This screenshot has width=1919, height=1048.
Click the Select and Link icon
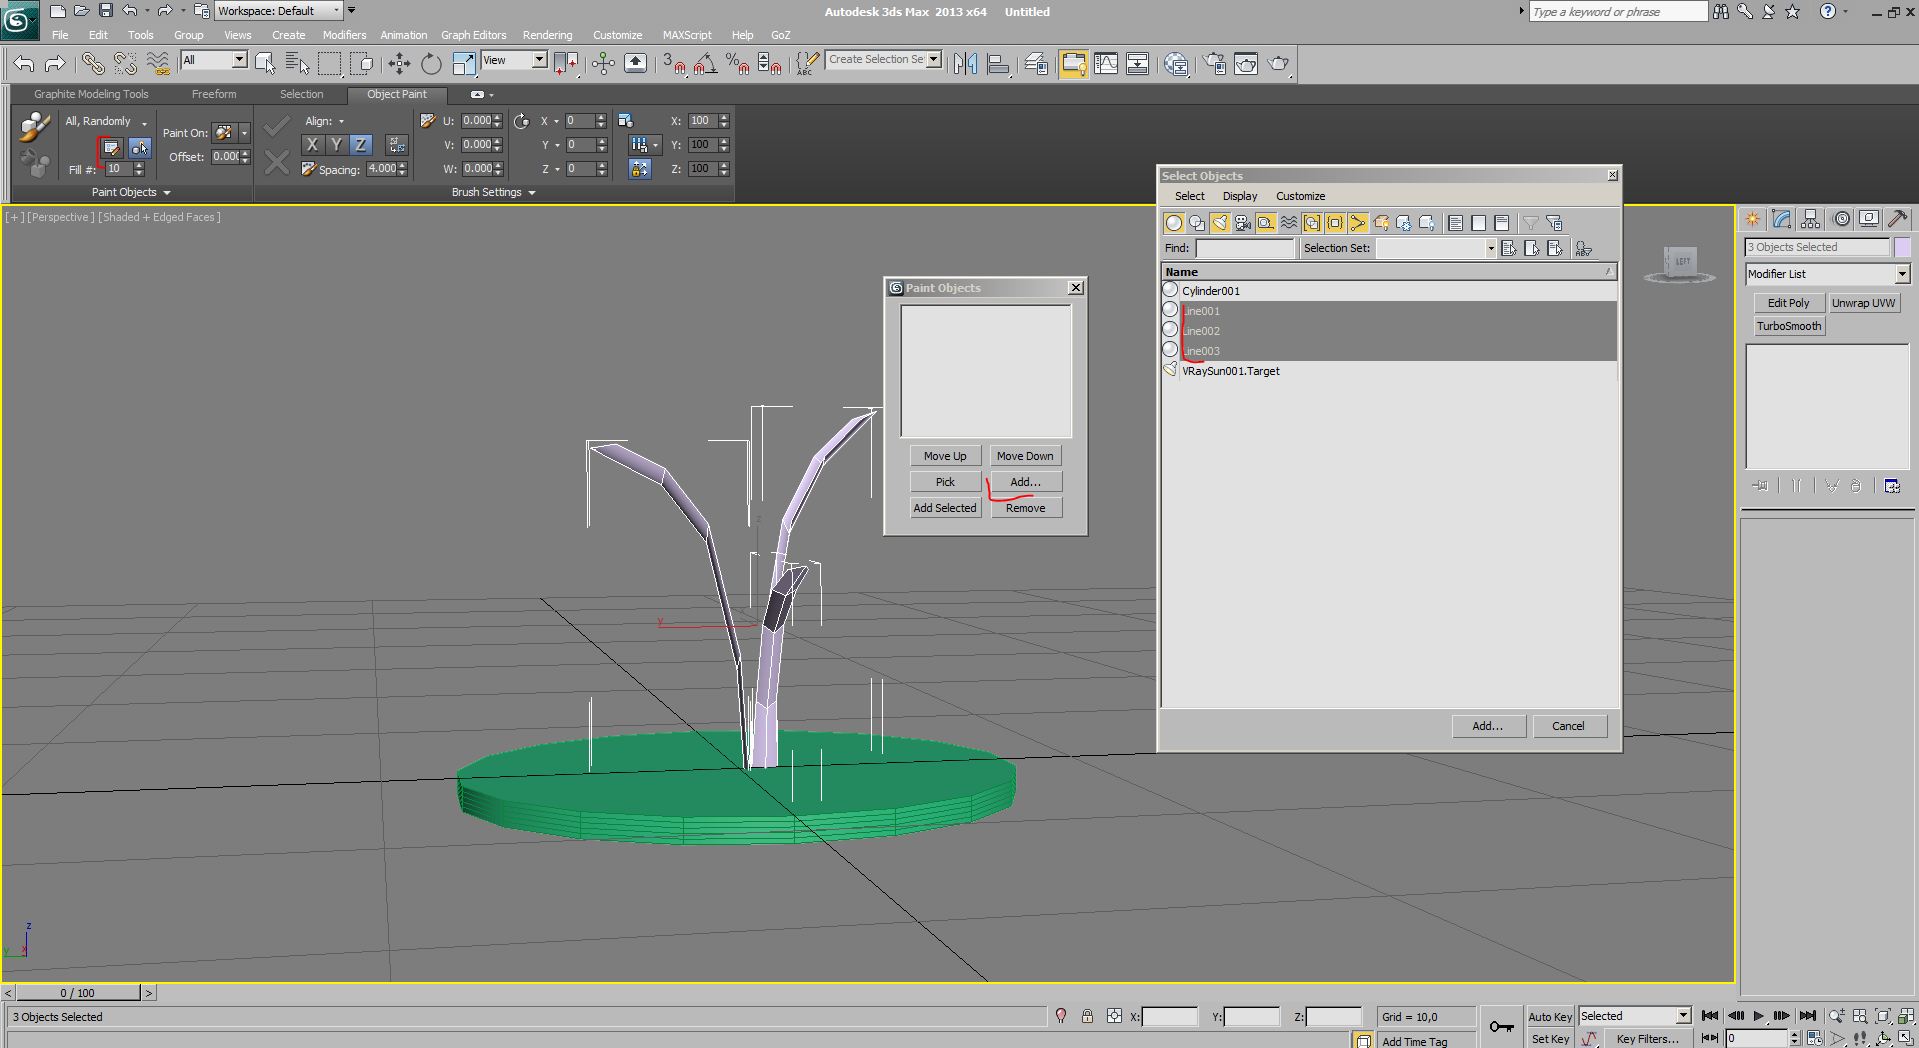(92, 64)
